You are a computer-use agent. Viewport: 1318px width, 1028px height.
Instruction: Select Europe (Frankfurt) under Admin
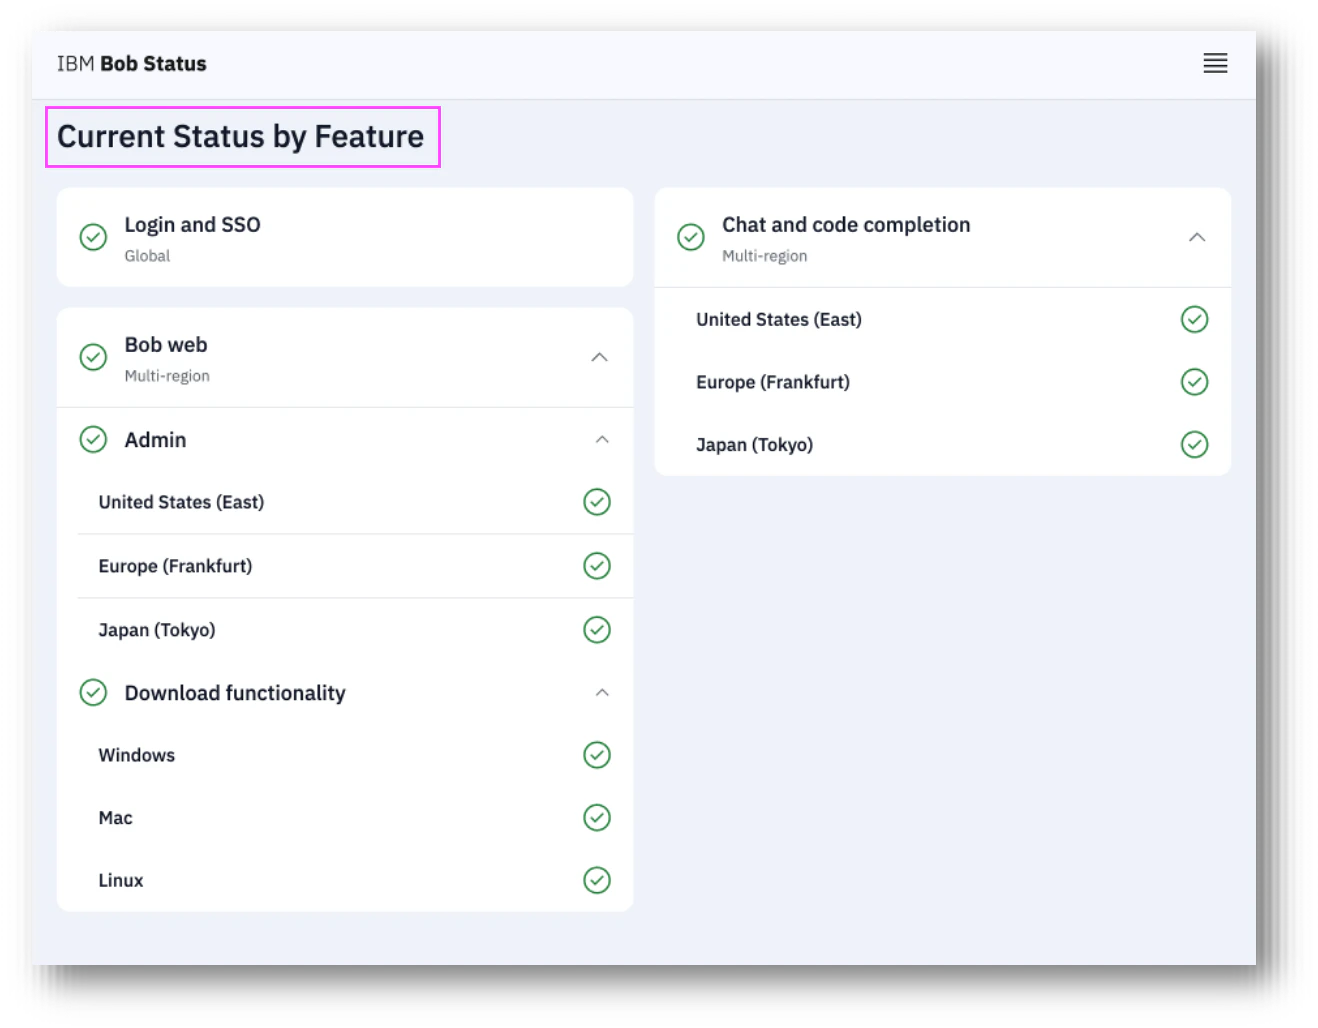355,566
